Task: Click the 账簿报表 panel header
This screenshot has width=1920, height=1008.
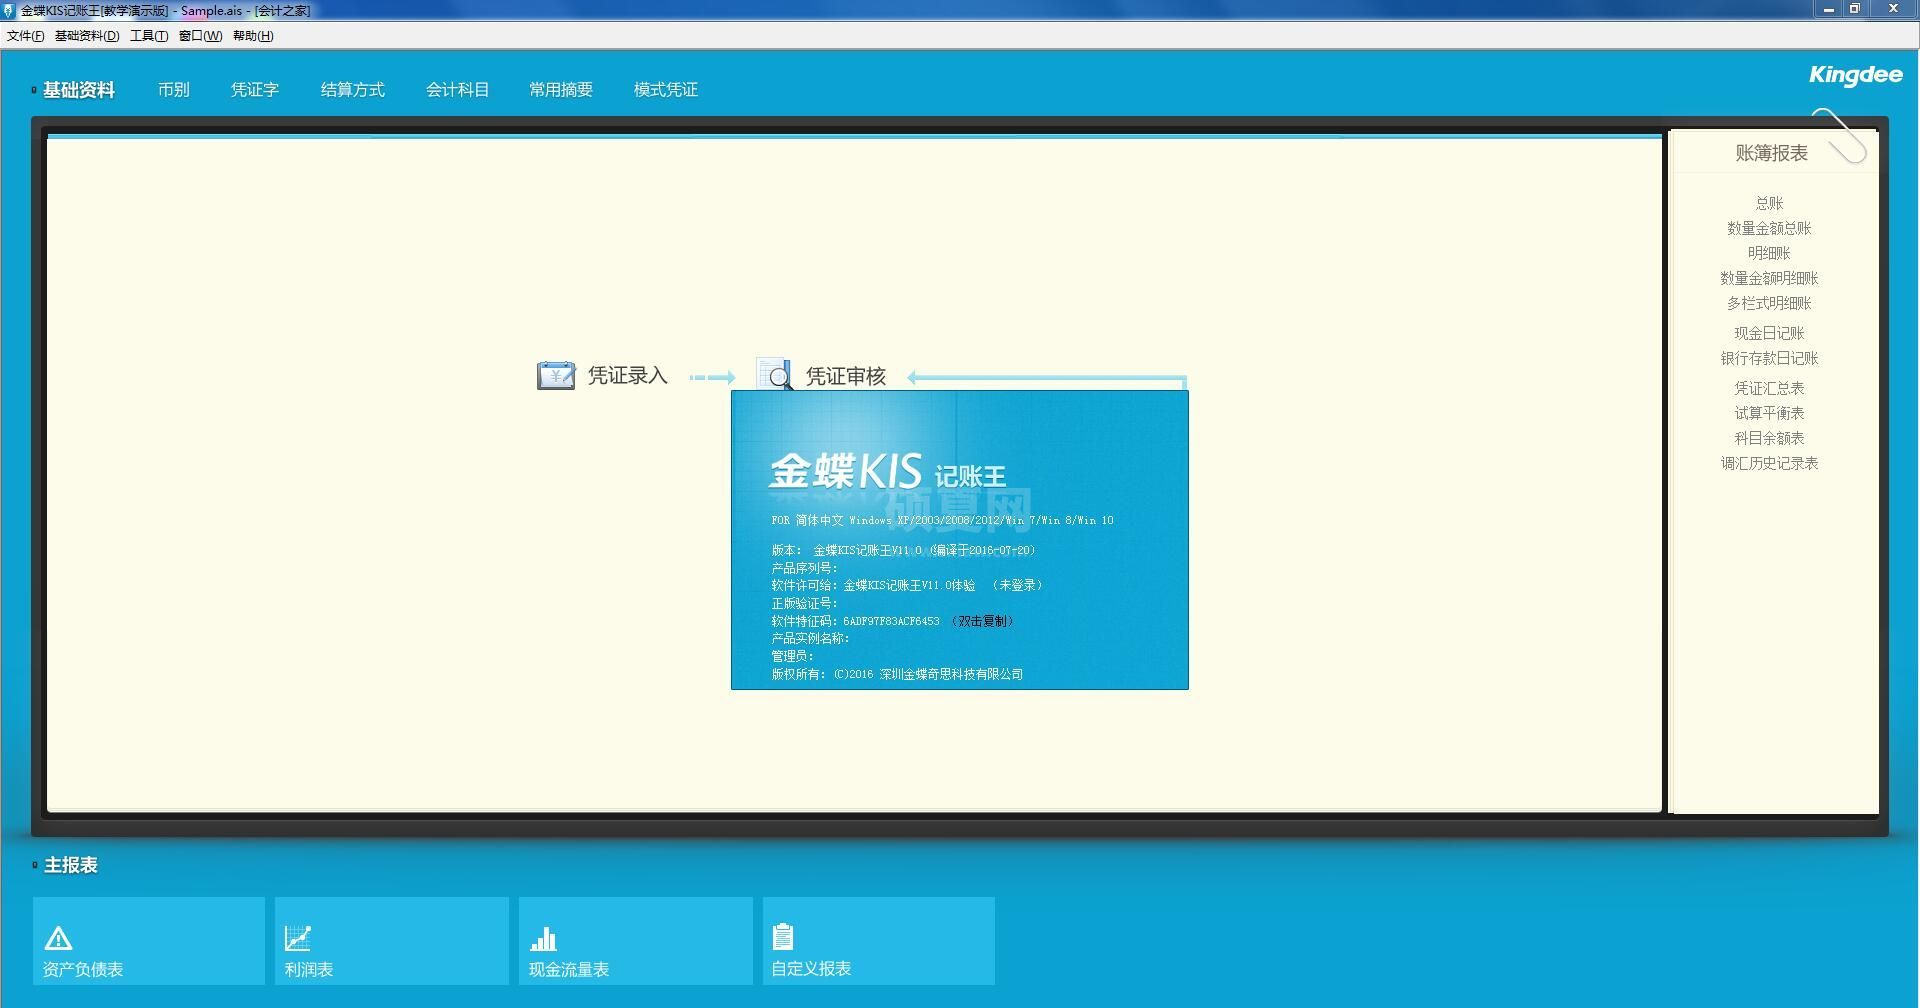Action: pos(1771,153)
